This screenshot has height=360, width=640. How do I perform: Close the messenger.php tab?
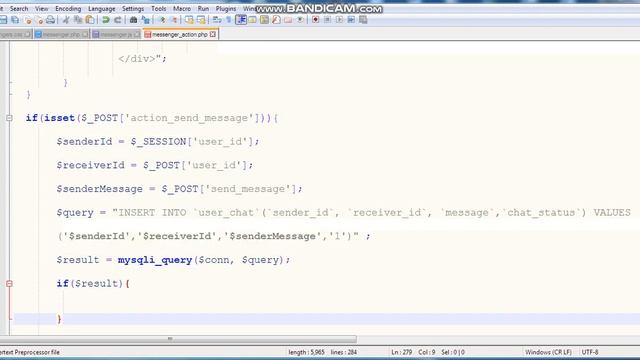point(85,35)
